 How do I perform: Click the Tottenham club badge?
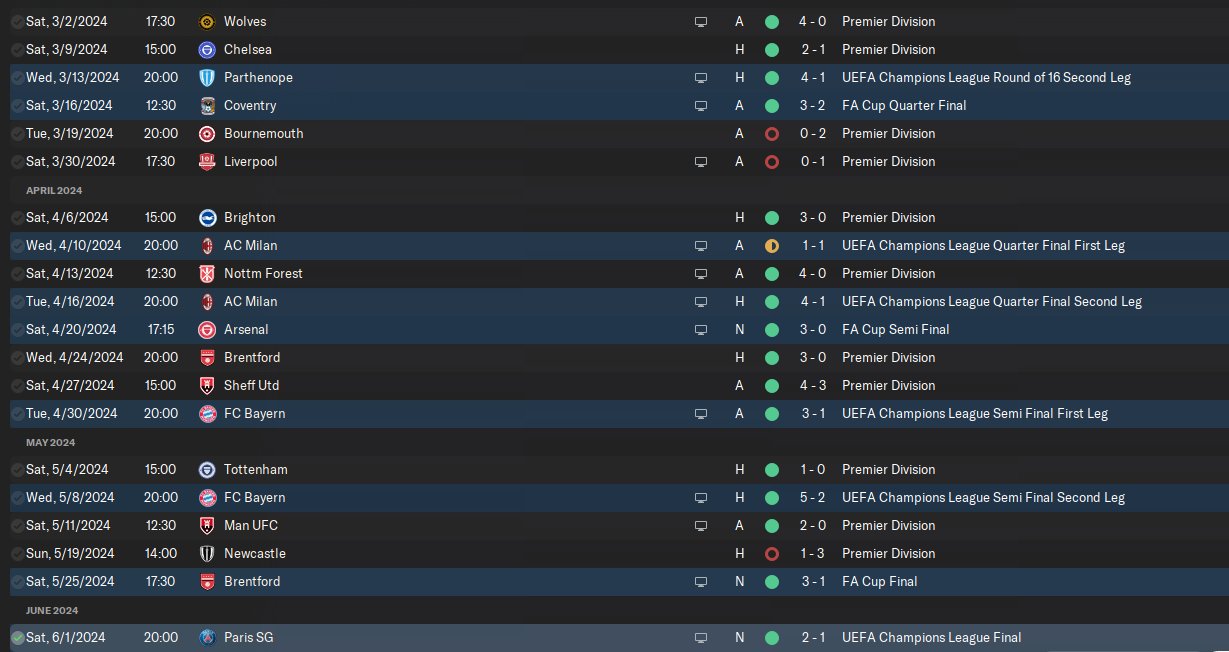click(207, 469)
